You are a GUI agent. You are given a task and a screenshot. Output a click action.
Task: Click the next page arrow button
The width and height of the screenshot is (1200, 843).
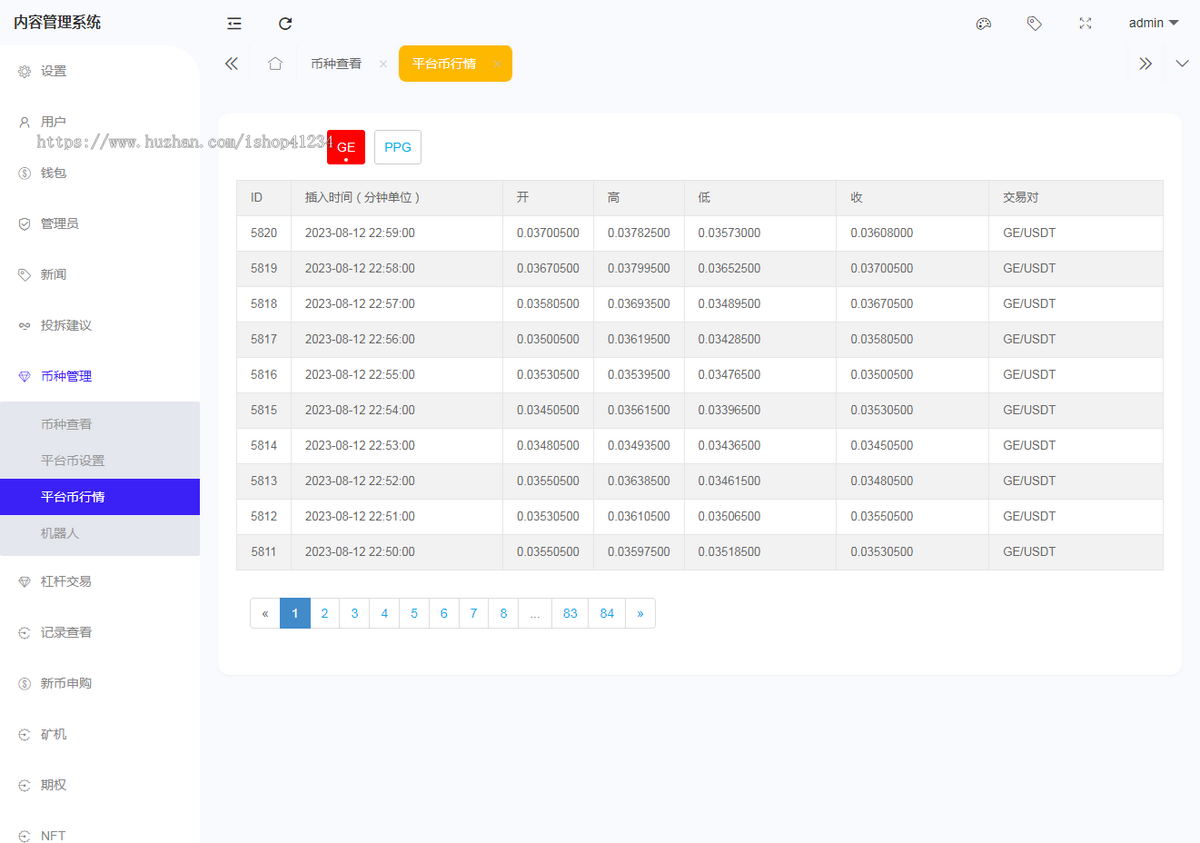pyautogui.click(x=640, y=613)
